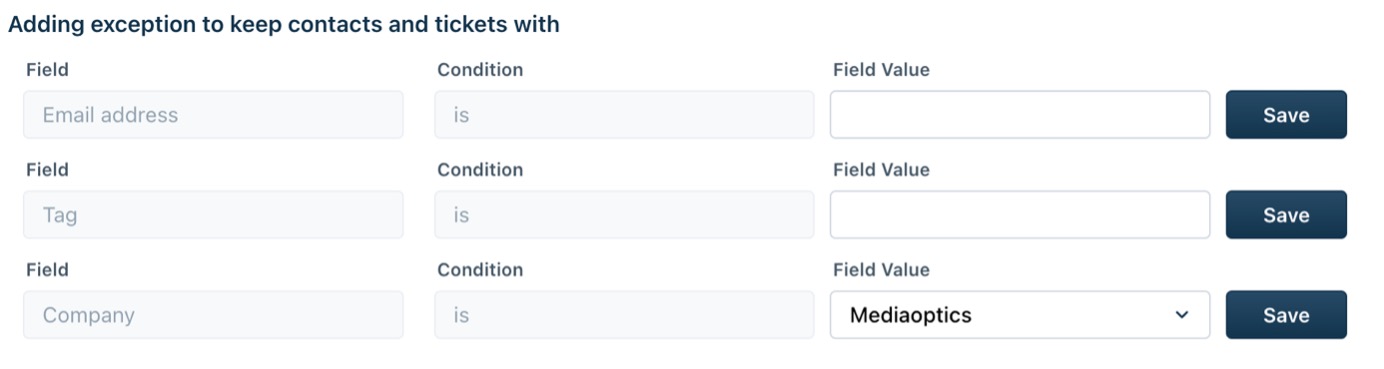Click Save for the Company exception
The width and height of the screenshot is (1384, 369).
[x=1286, y=315]
